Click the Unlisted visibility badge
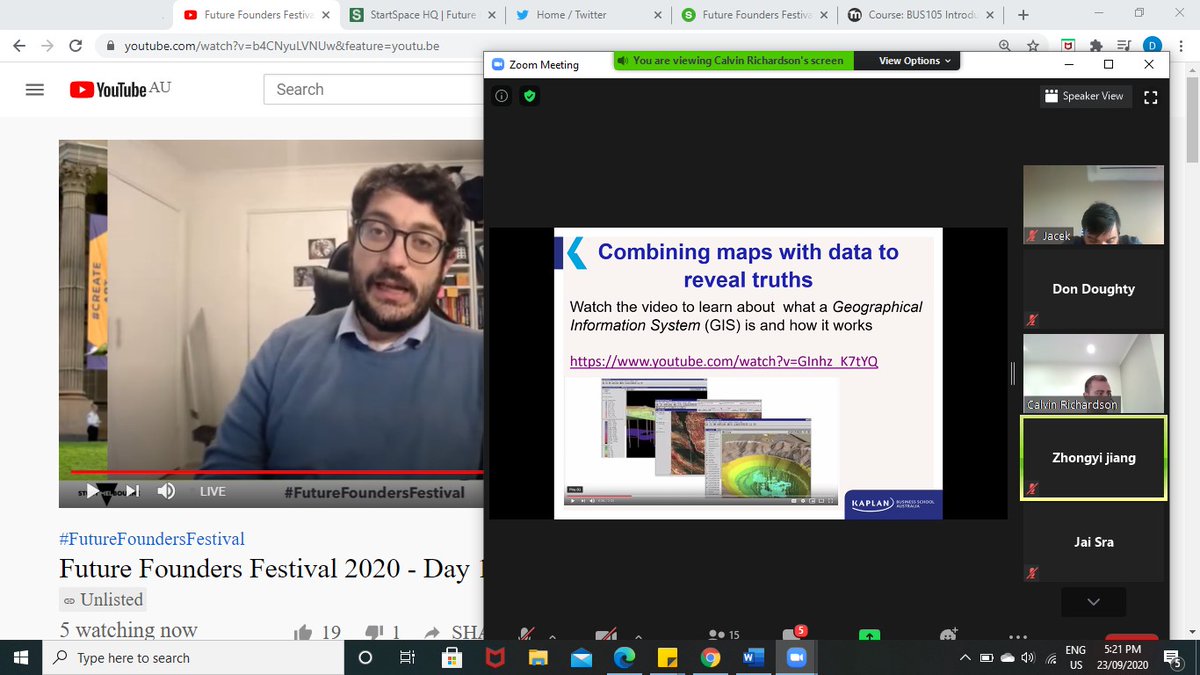This screenshot has height=675, width=1200. 102,600
